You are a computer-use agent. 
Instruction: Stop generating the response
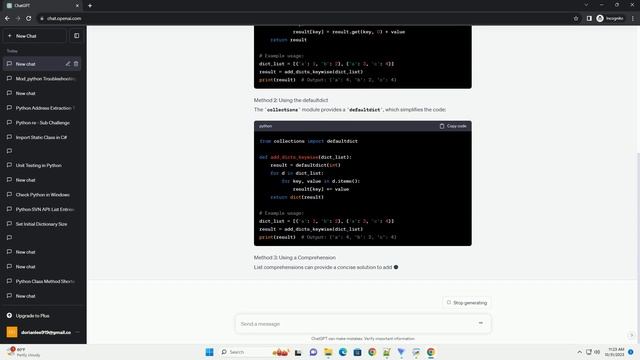pos(467,303)
